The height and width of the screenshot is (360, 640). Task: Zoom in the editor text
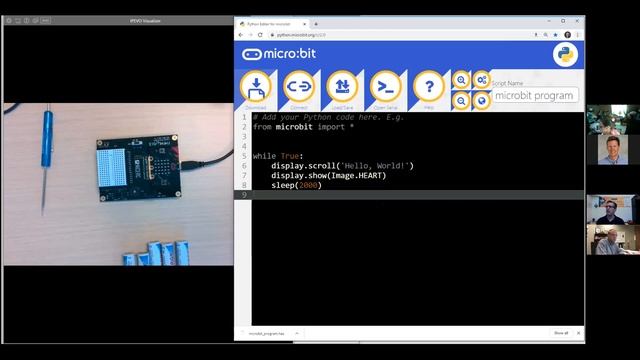[x=461, y=80]
